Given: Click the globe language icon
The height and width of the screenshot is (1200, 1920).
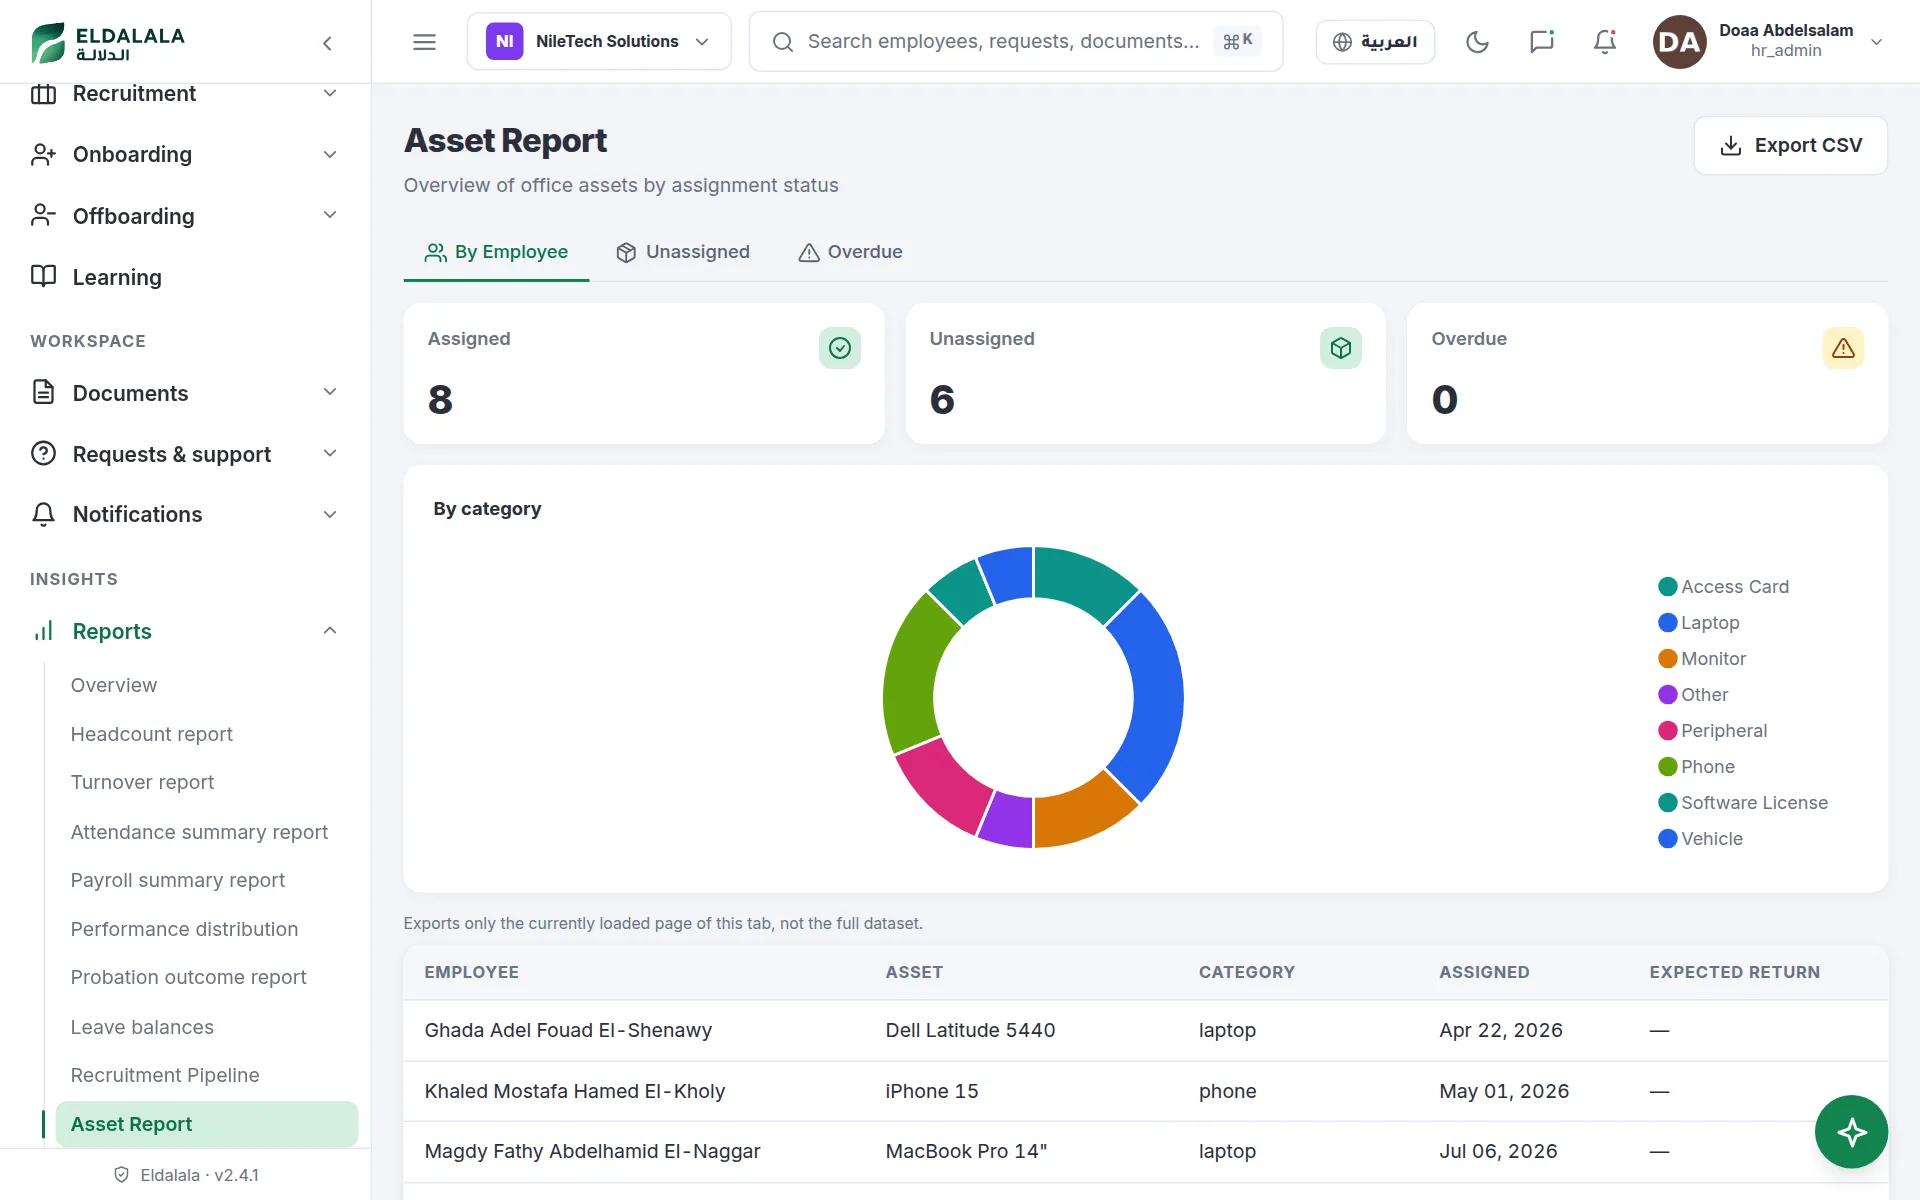Looking at the screenshot, I should pyautogui.click(x=1342, y=42).
